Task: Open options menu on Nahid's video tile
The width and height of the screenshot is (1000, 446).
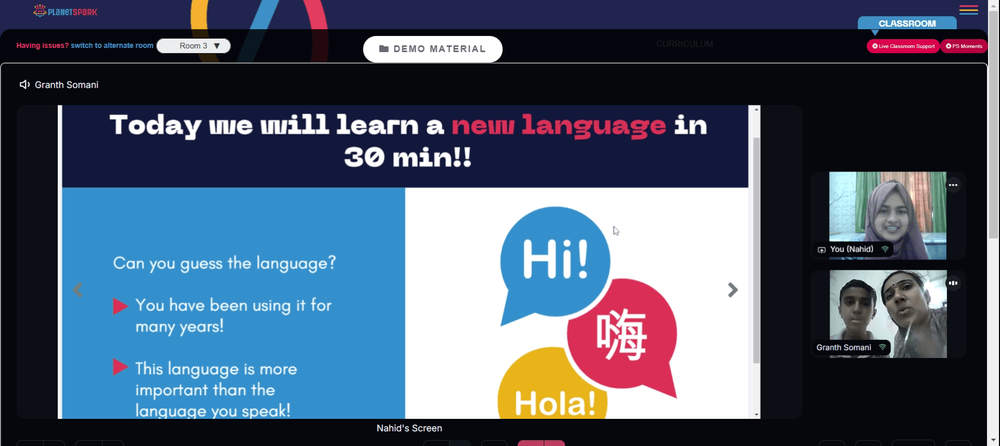Action: [x=953, y=185]
